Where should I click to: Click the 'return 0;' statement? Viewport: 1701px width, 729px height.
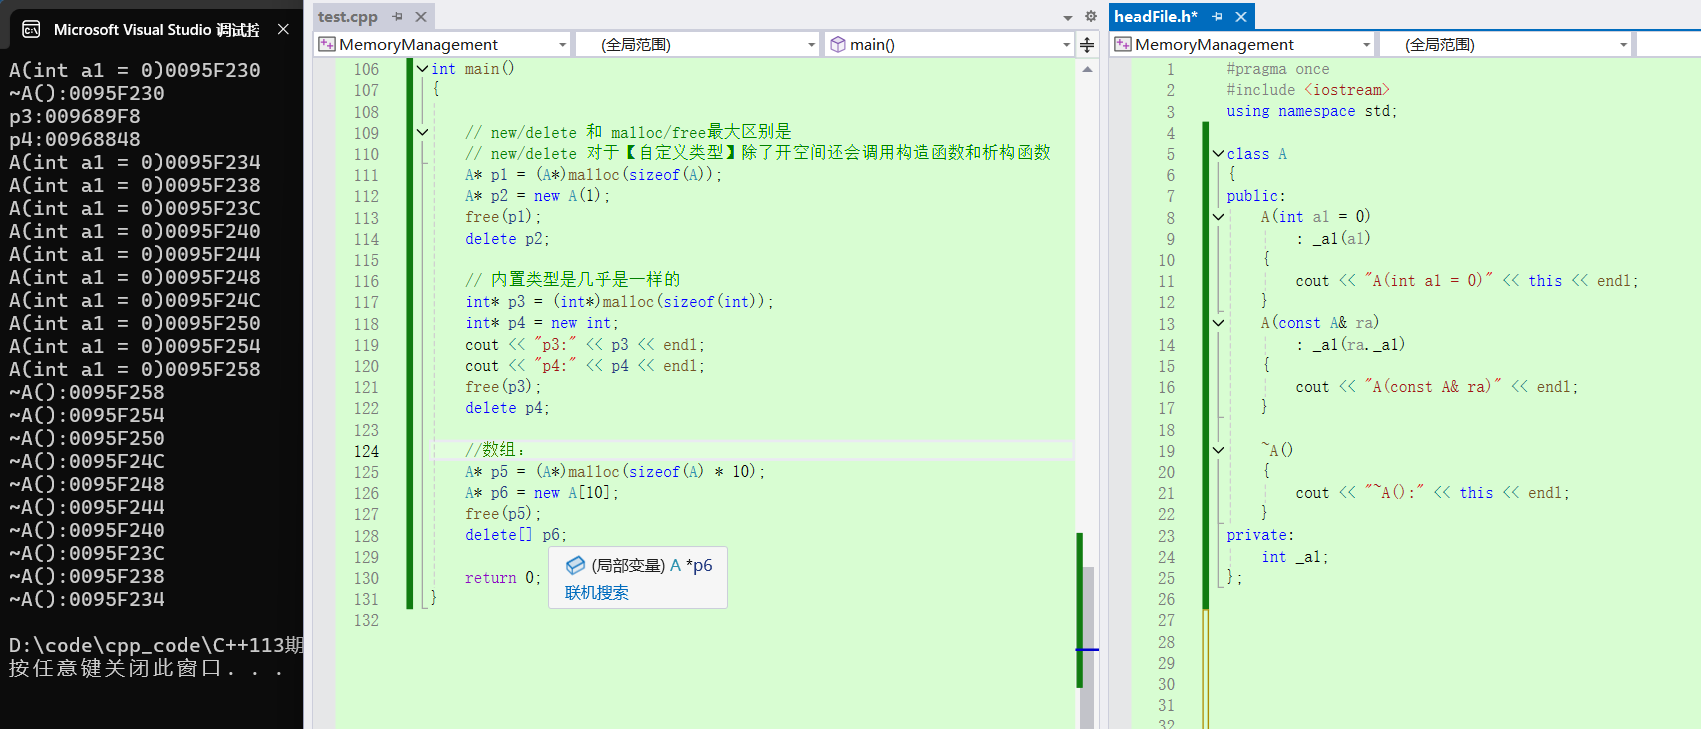[502, 578]
